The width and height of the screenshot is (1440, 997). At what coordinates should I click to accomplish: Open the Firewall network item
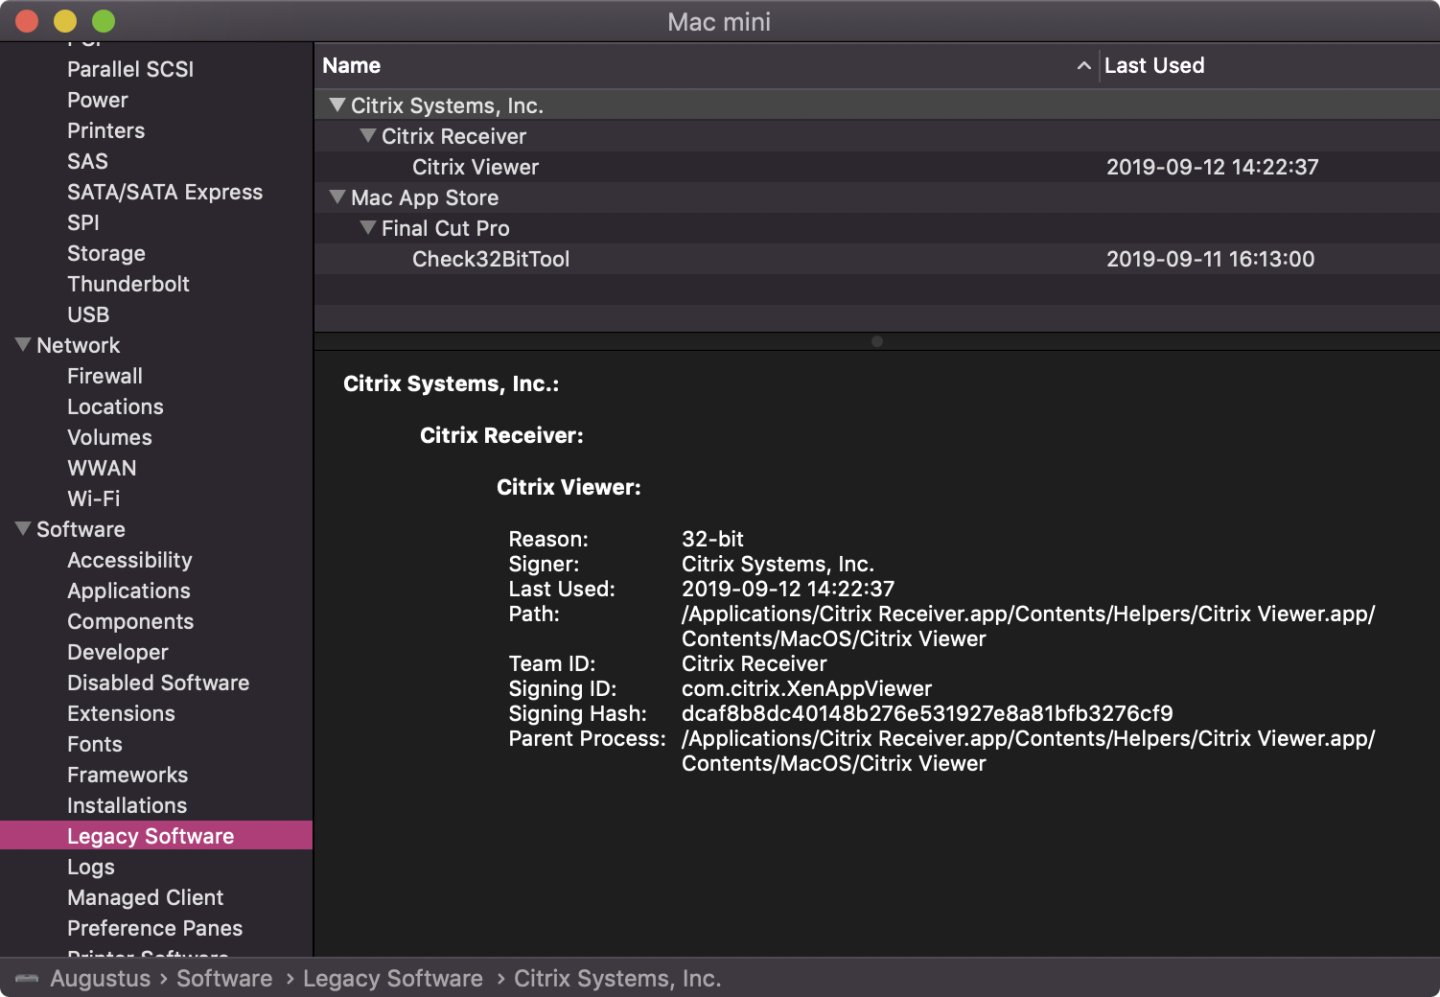coord(104,376)
